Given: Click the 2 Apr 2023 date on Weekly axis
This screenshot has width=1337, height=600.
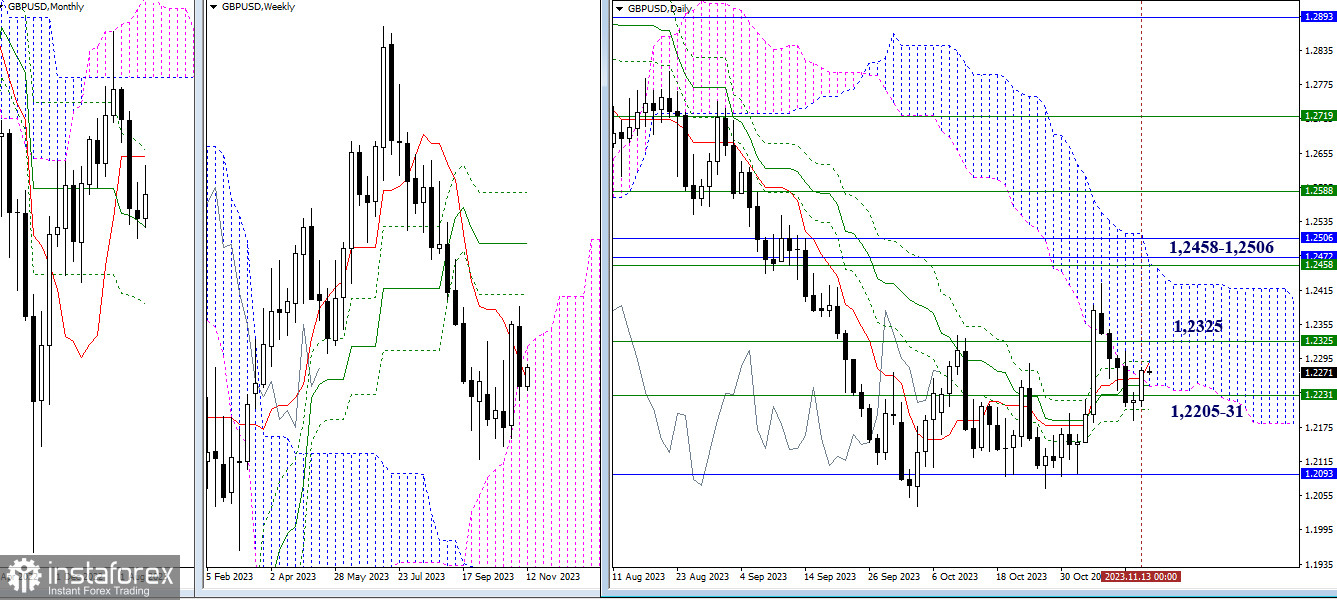Looking at the screenshot, I should coord(293,577).
